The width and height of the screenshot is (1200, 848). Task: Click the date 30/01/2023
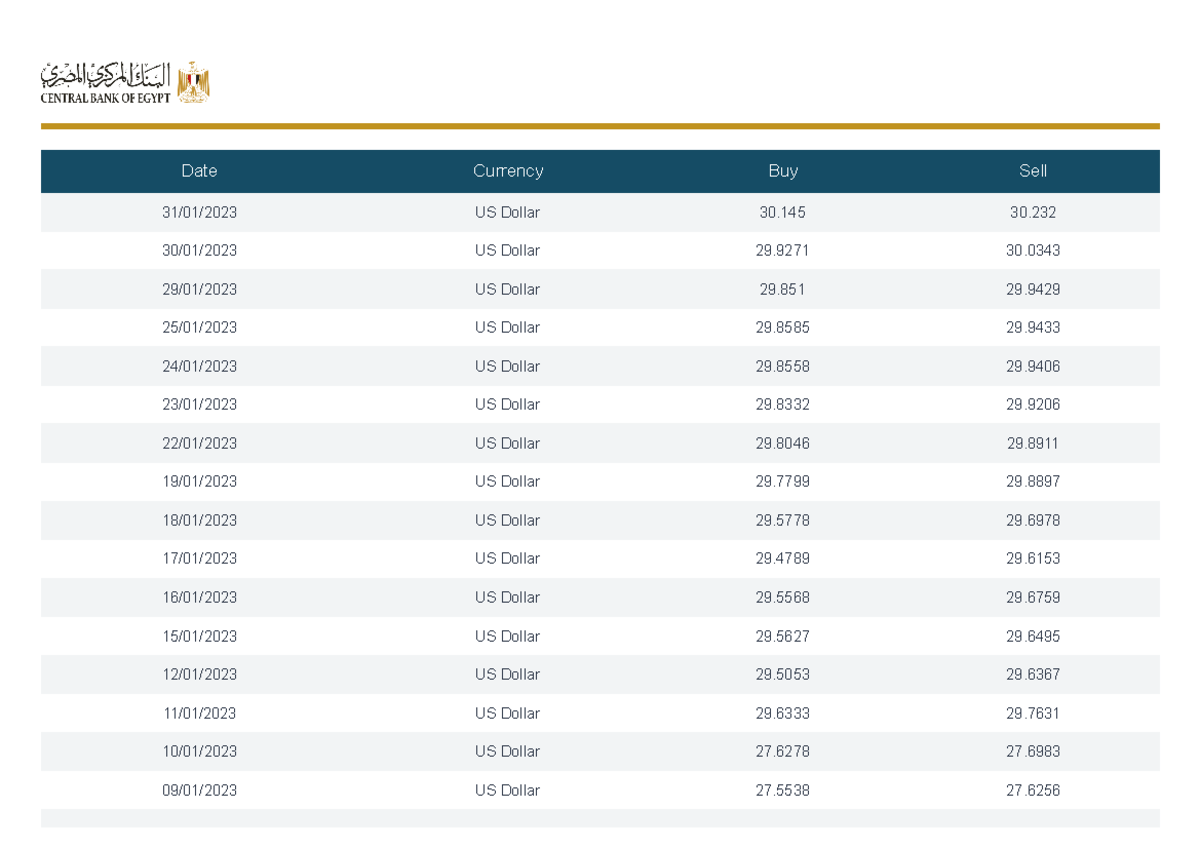coord(199,251)
